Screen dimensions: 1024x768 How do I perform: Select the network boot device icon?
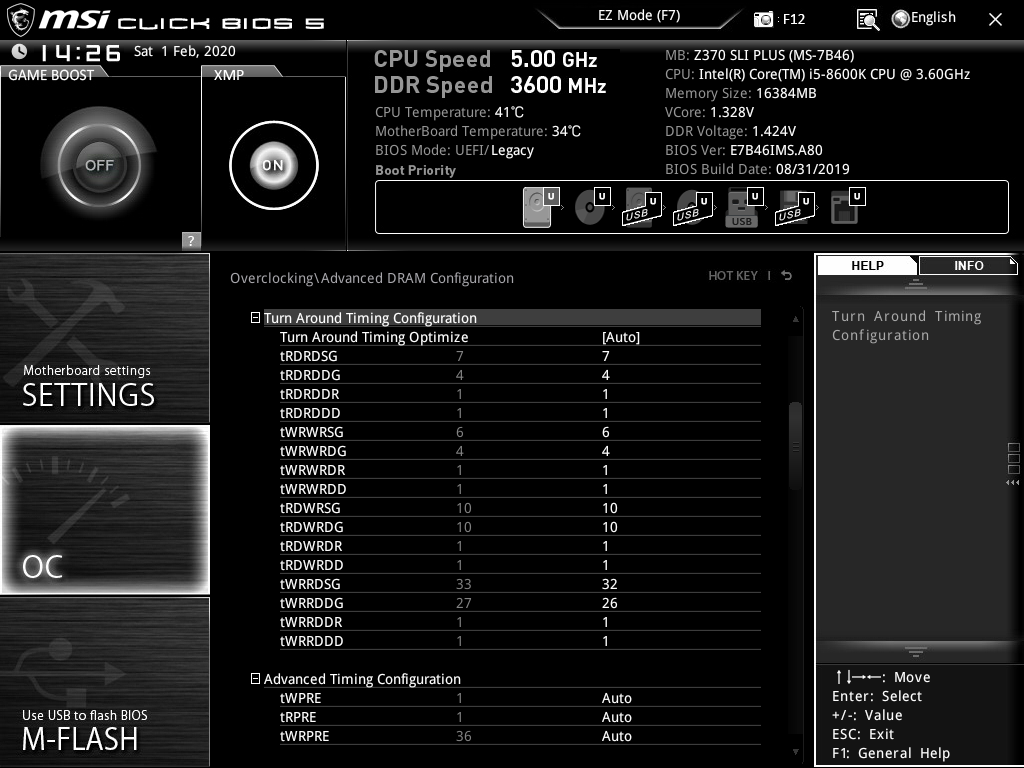[847, 208]
